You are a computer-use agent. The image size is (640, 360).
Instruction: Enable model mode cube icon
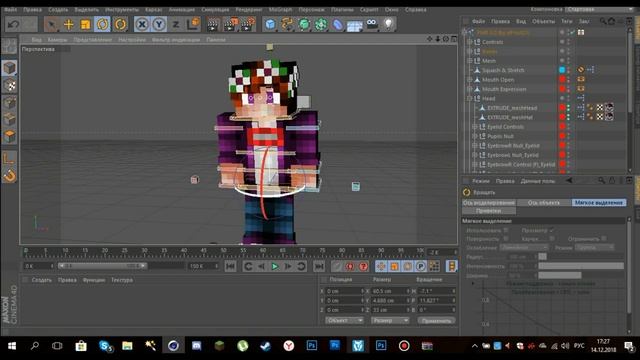(x=9, y=68)
